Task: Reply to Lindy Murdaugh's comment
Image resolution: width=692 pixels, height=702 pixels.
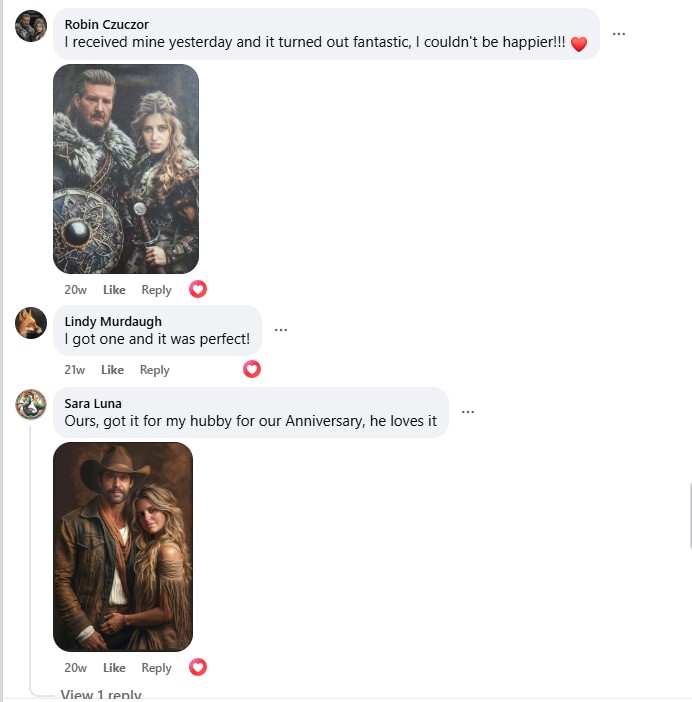Action: point(154,370)
